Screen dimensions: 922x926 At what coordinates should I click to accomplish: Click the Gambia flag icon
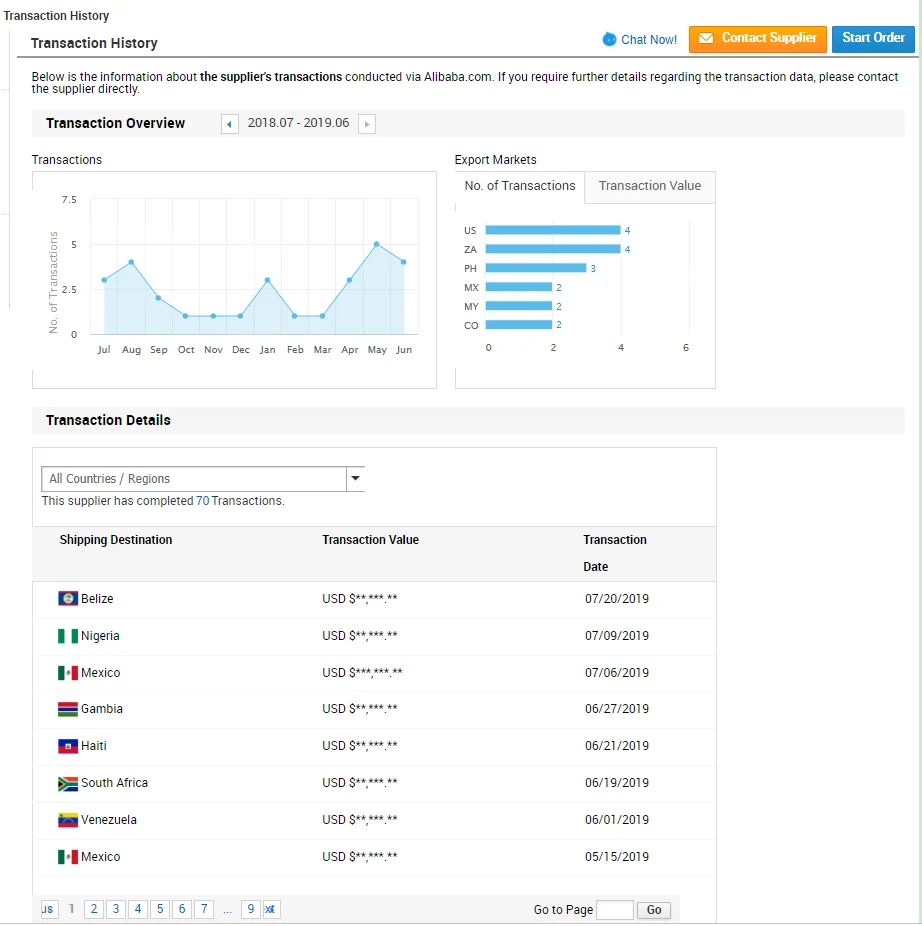[x=68, y=709]
